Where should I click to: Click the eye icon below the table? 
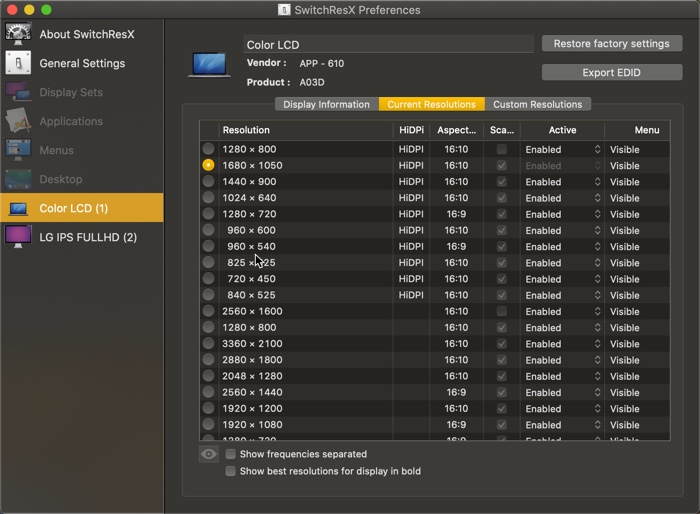pyautogui.click(x=208, y=454)
